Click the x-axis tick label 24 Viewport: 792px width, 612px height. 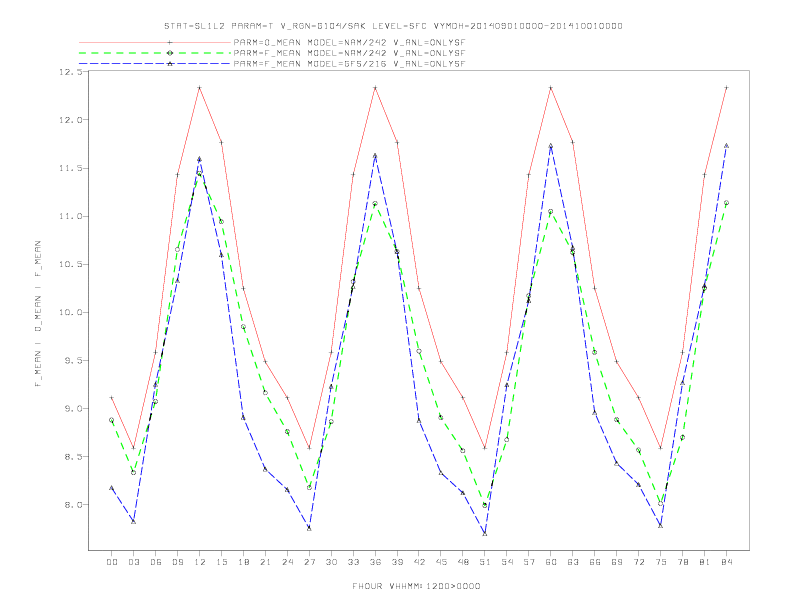click(287, 562)
